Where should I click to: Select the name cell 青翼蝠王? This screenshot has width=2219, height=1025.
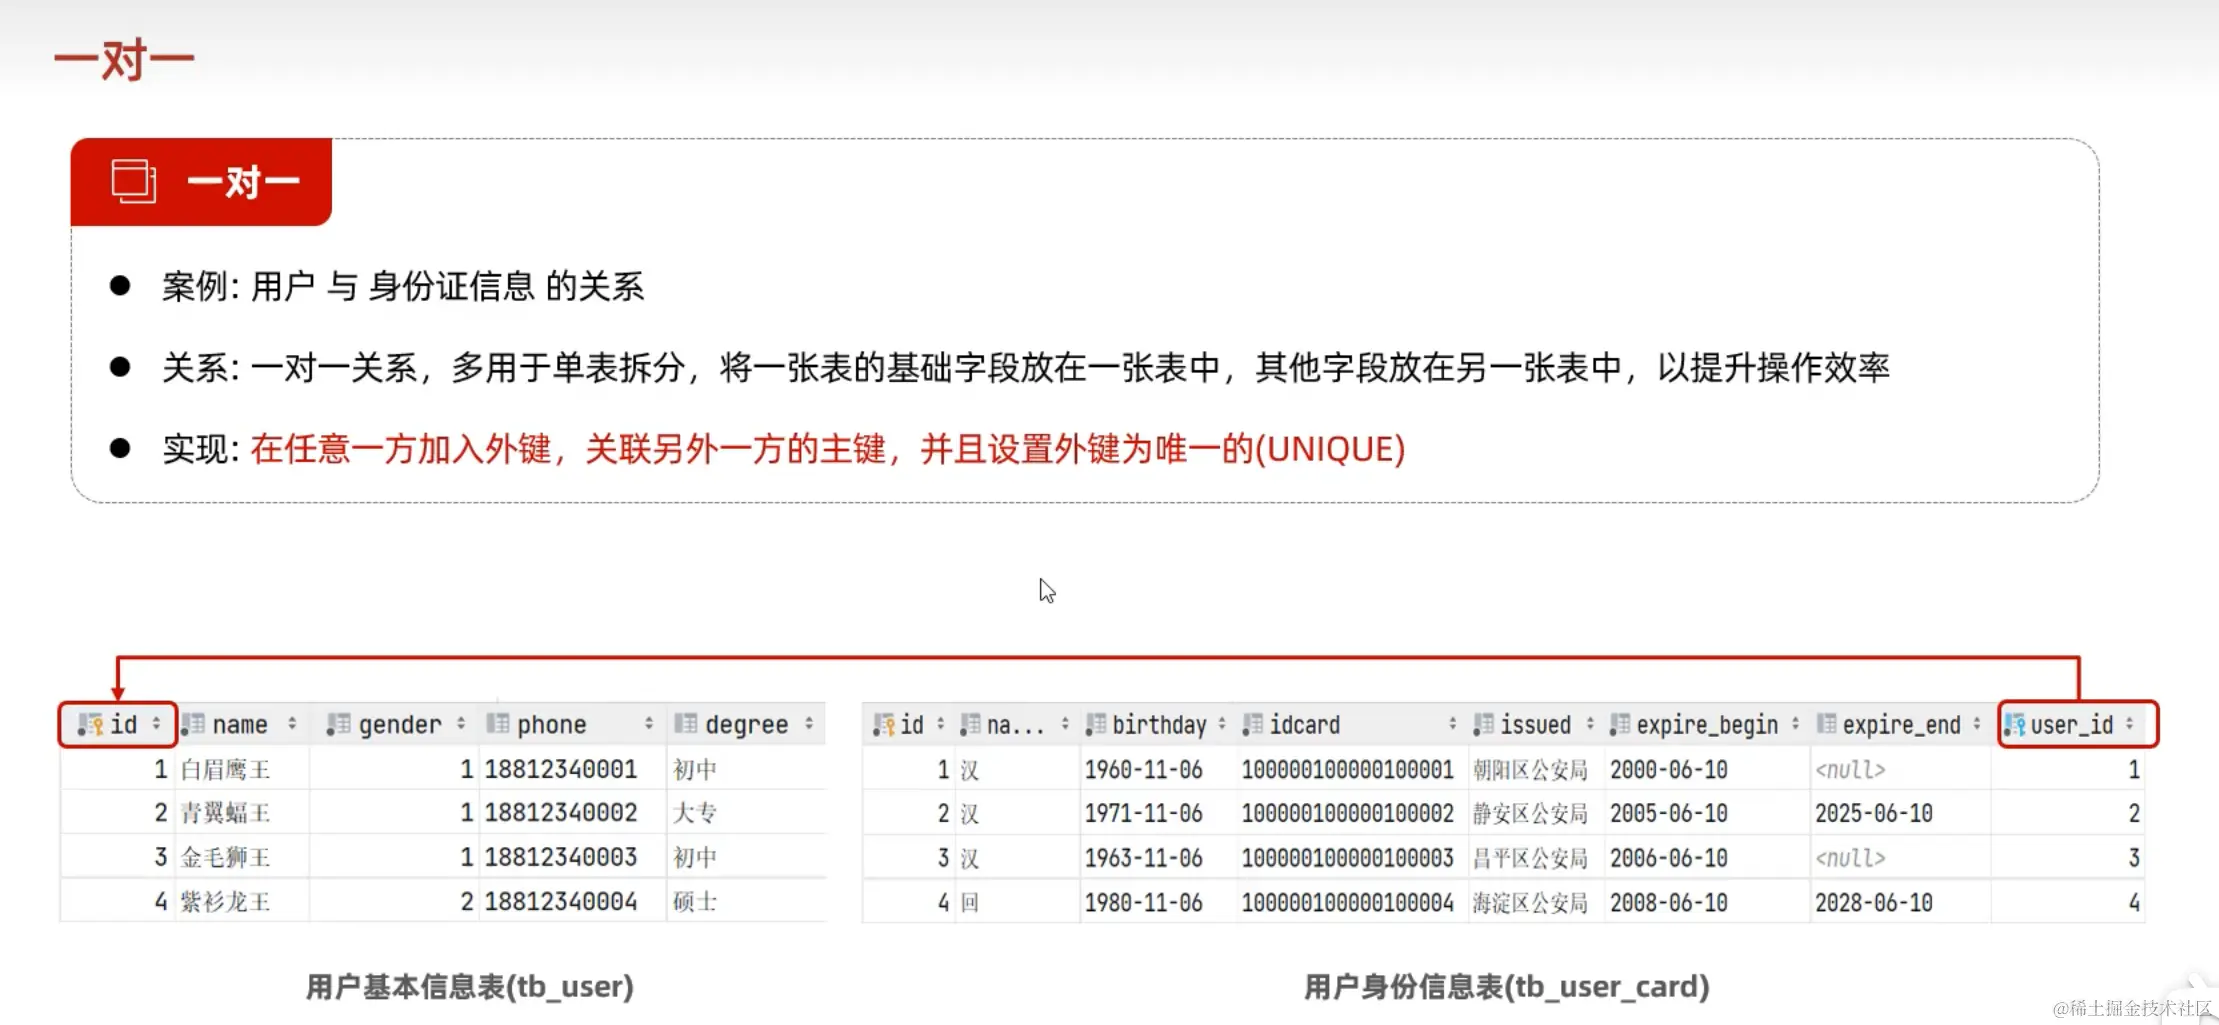click(x=226, y=813)
